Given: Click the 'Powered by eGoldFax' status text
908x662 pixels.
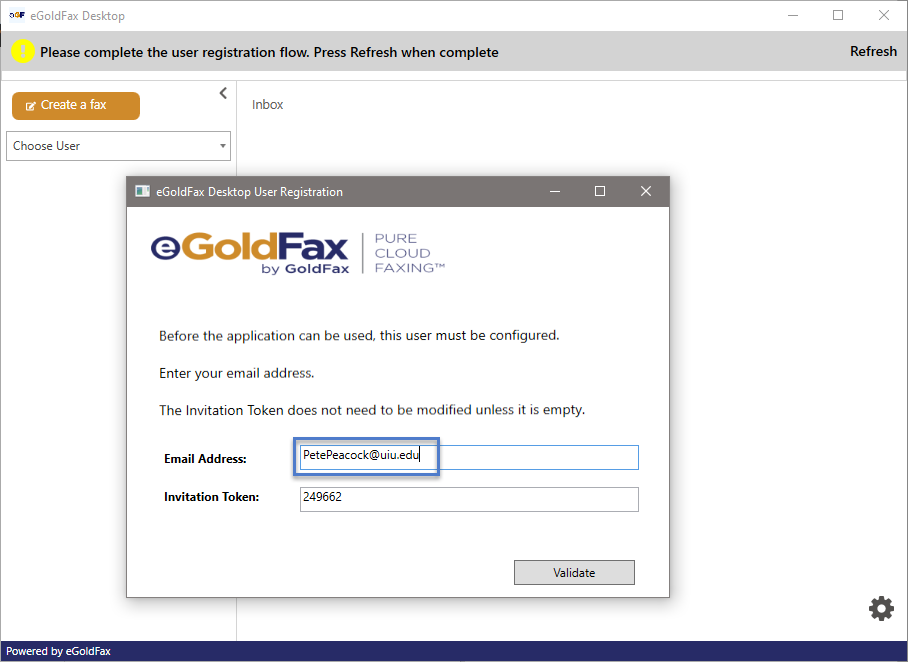Looking at the screenshot, I should point(58,651).
